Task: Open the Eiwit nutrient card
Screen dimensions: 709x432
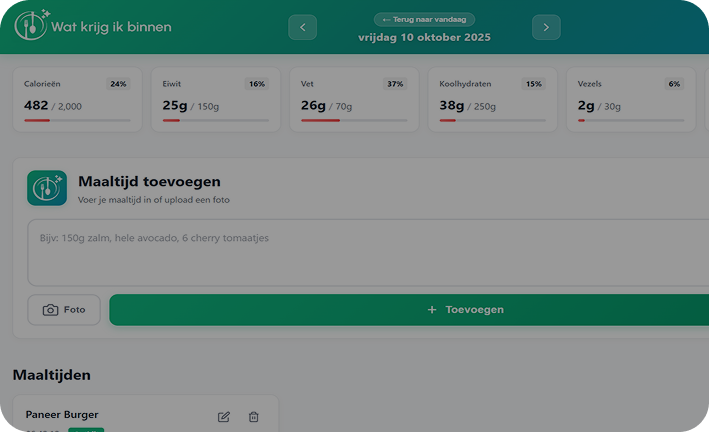Action: [216, 100]
